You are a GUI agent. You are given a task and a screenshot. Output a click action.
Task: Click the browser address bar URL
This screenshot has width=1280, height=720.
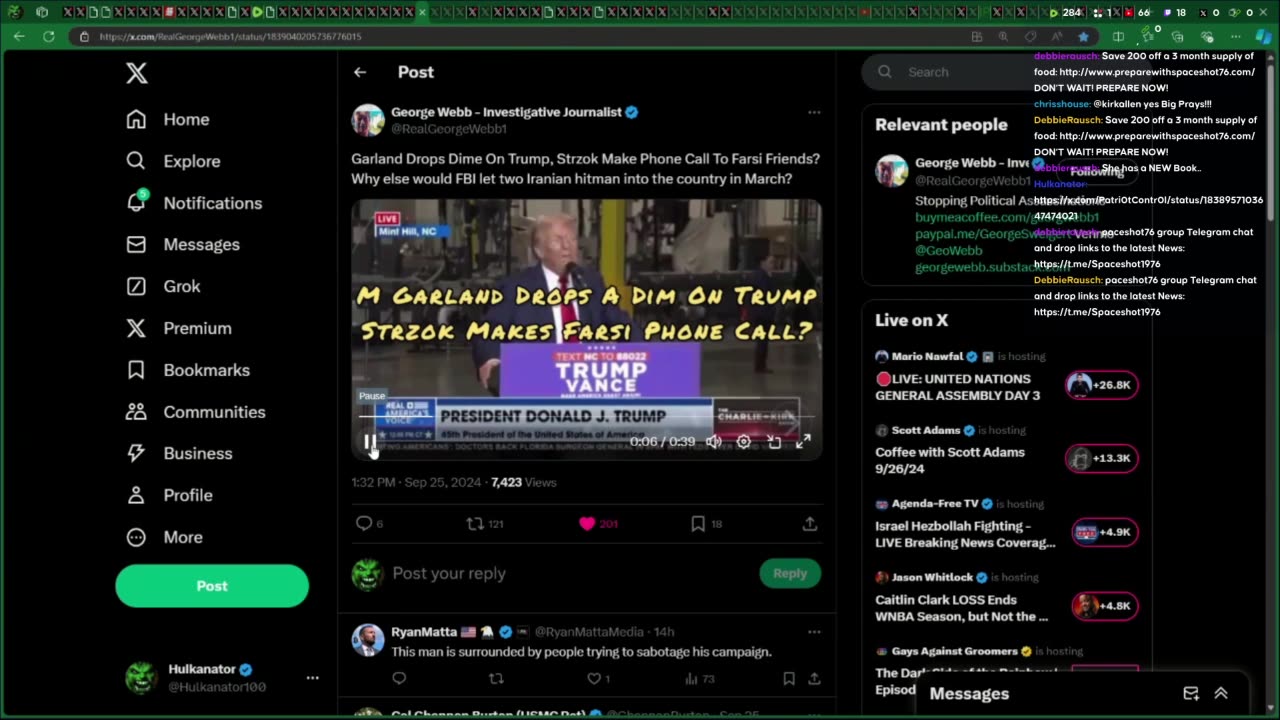pos(230,36)
